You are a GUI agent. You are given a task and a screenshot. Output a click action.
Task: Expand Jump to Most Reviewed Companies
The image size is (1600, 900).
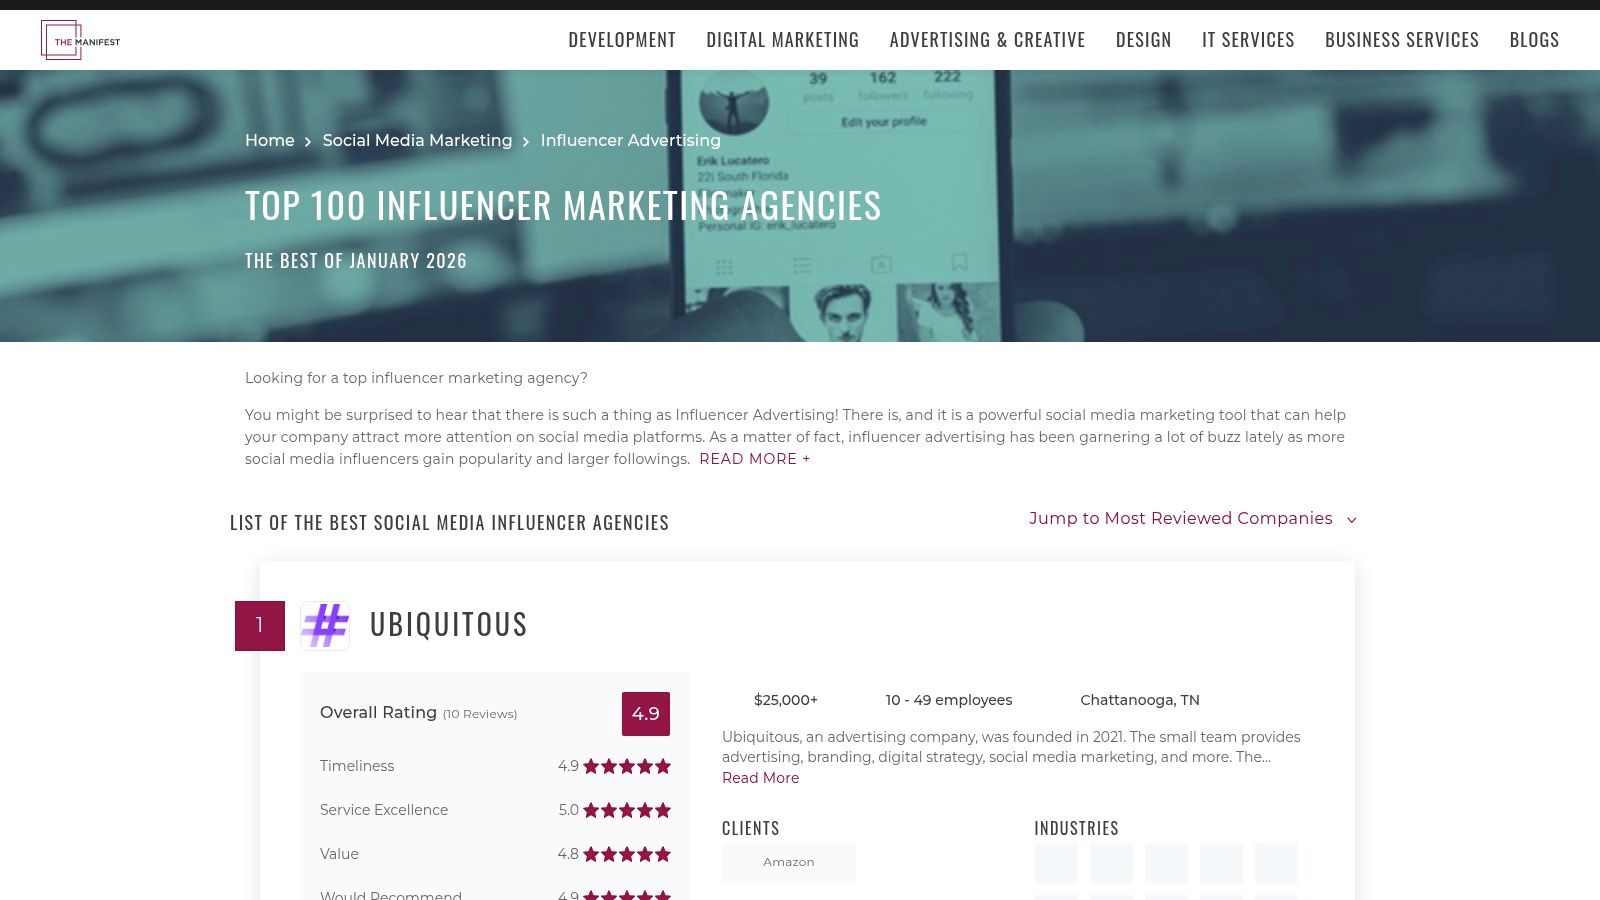tap(1192, 519)
